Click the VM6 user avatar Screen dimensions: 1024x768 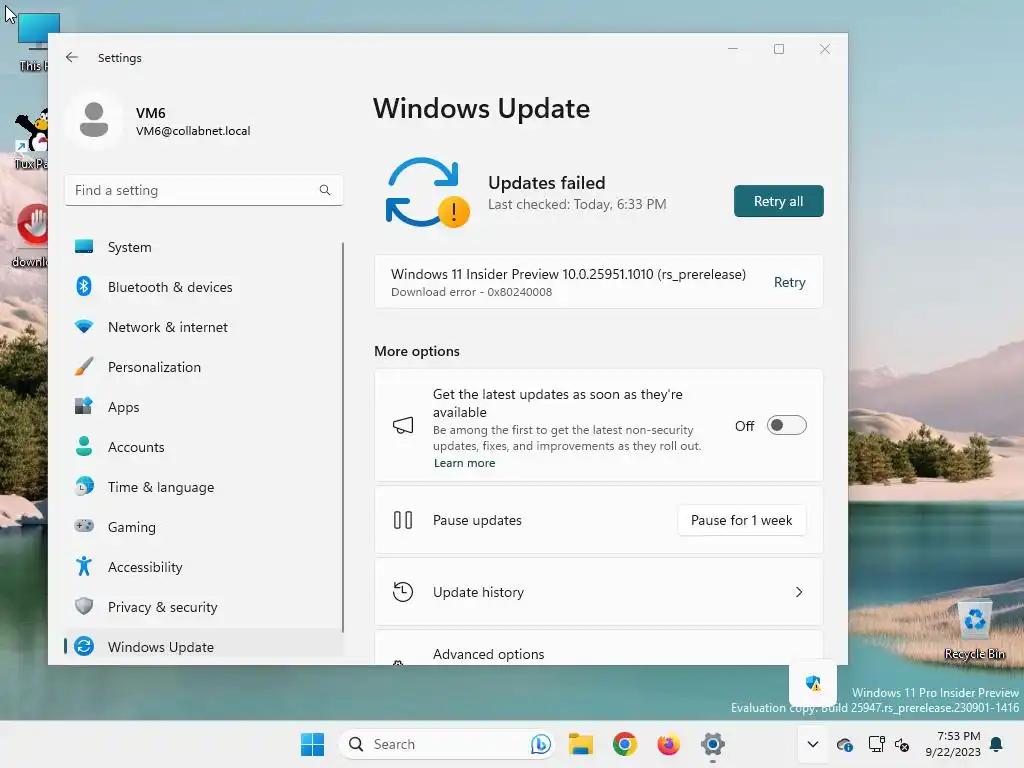point(94,120)
